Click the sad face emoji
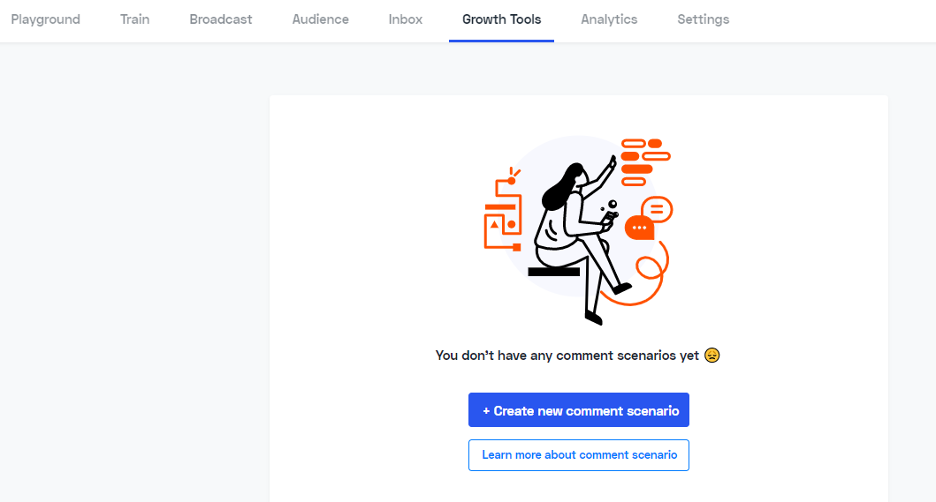936x502 pixels. click(x=712, y=355)
